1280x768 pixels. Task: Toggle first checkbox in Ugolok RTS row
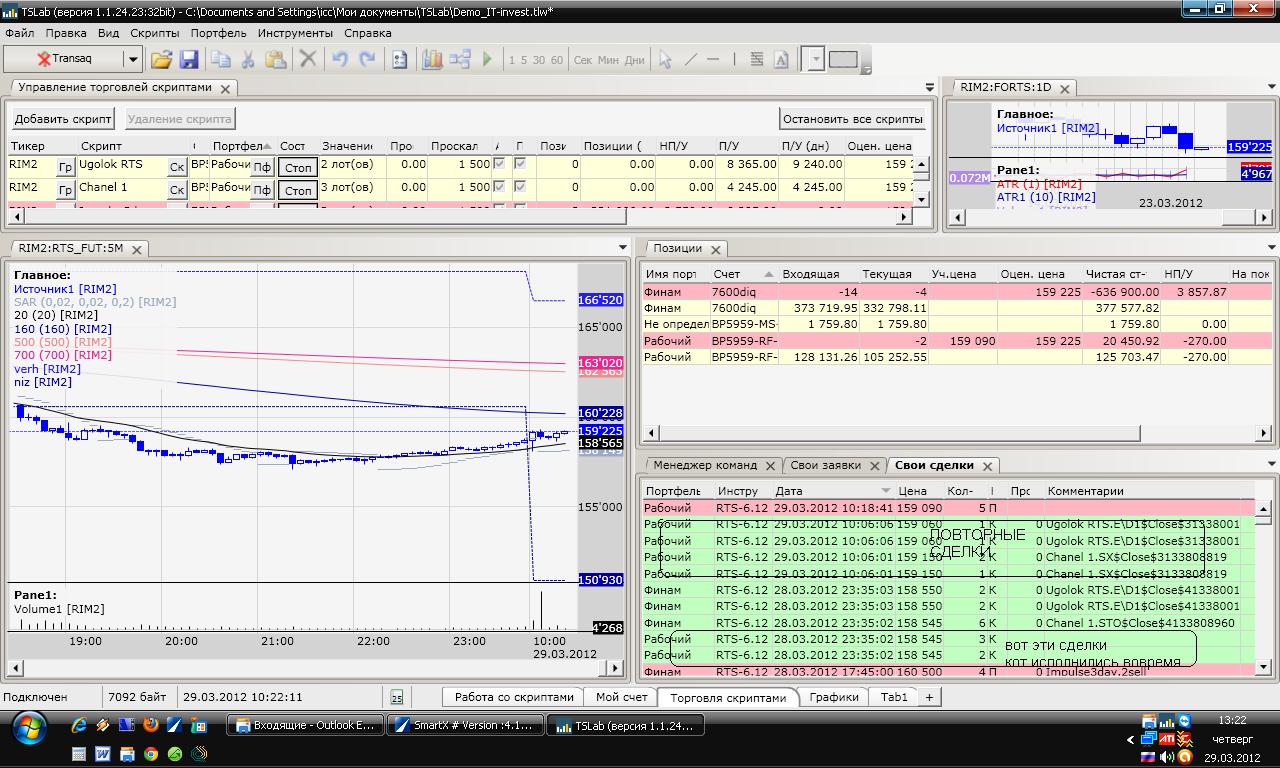coord(499,164)
